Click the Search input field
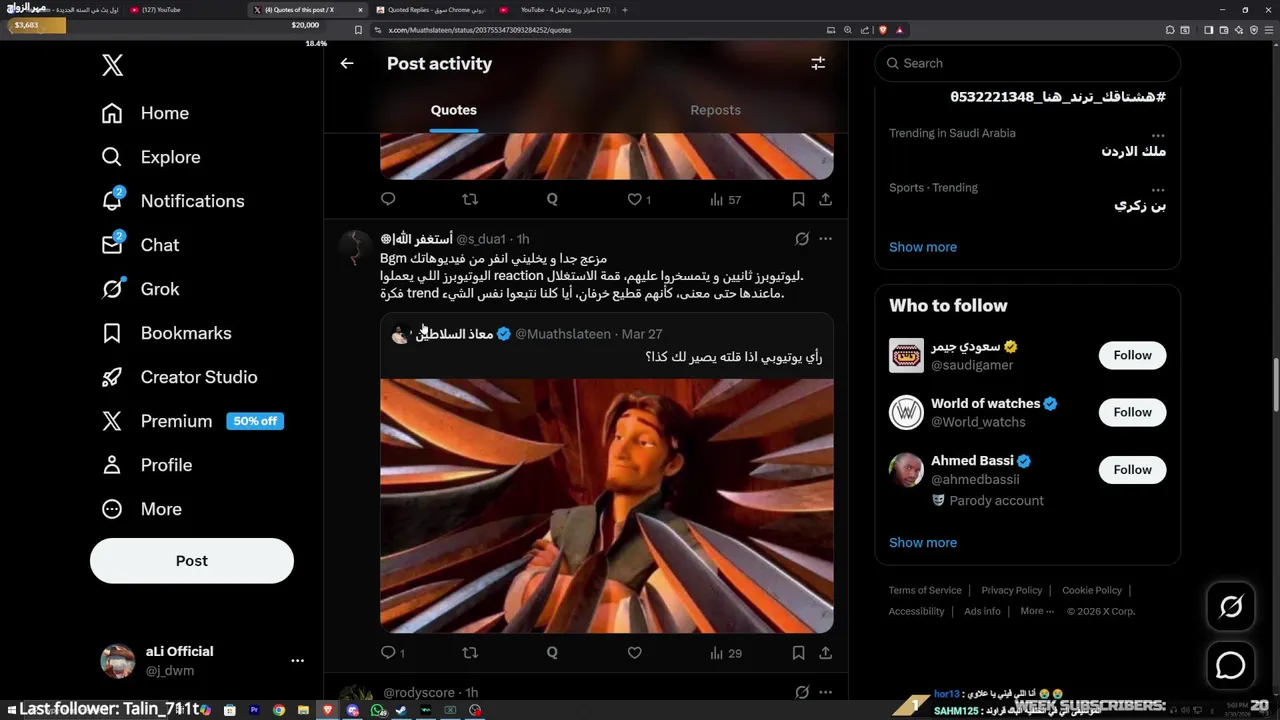 point(1027,63)
